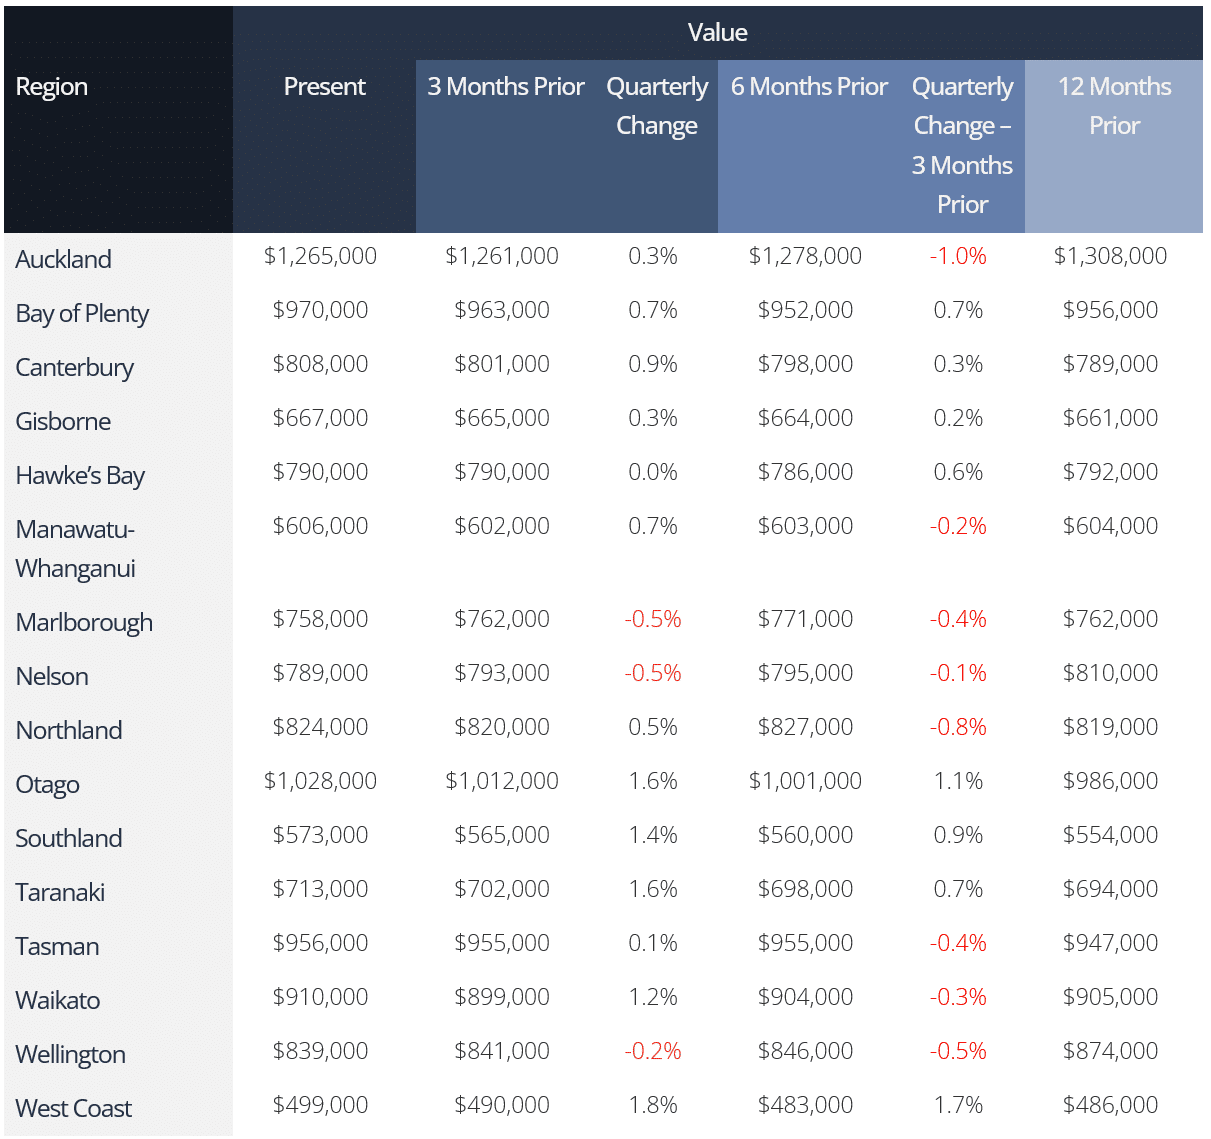
Task: Click Marlborough's red -0.5% quarterly change
Action: [652, 619]
